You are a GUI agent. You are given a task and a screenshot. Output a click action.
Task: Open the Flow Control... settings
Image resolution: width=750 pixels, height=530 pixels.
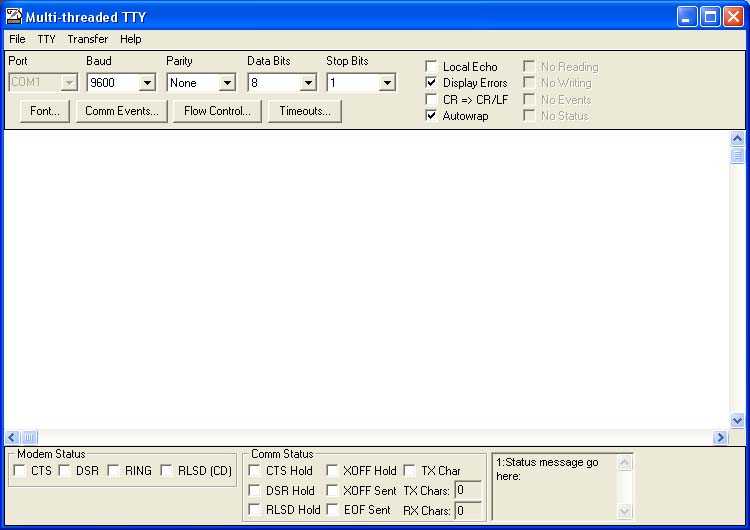point(217,111)
